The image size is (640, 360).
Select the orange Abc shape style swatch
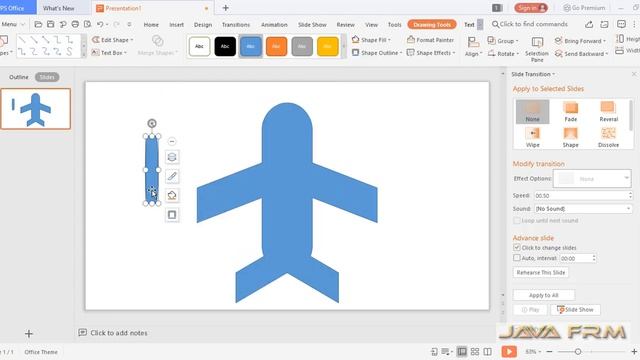[276, 46]
